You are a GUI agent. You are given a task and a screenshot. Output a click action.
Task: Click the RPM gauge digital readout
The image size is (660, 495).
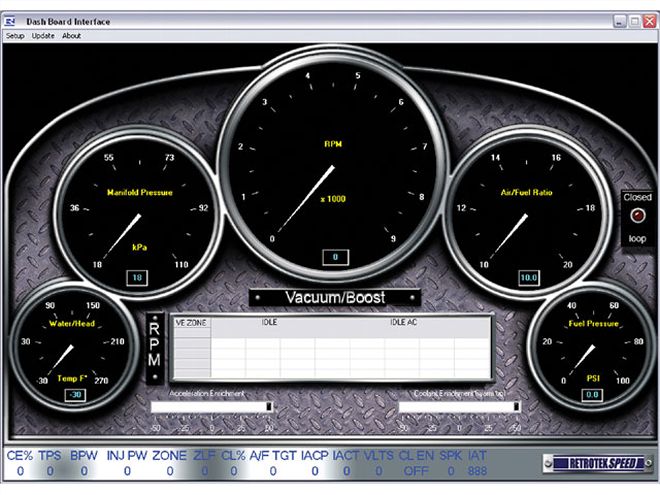pos(335,257)
